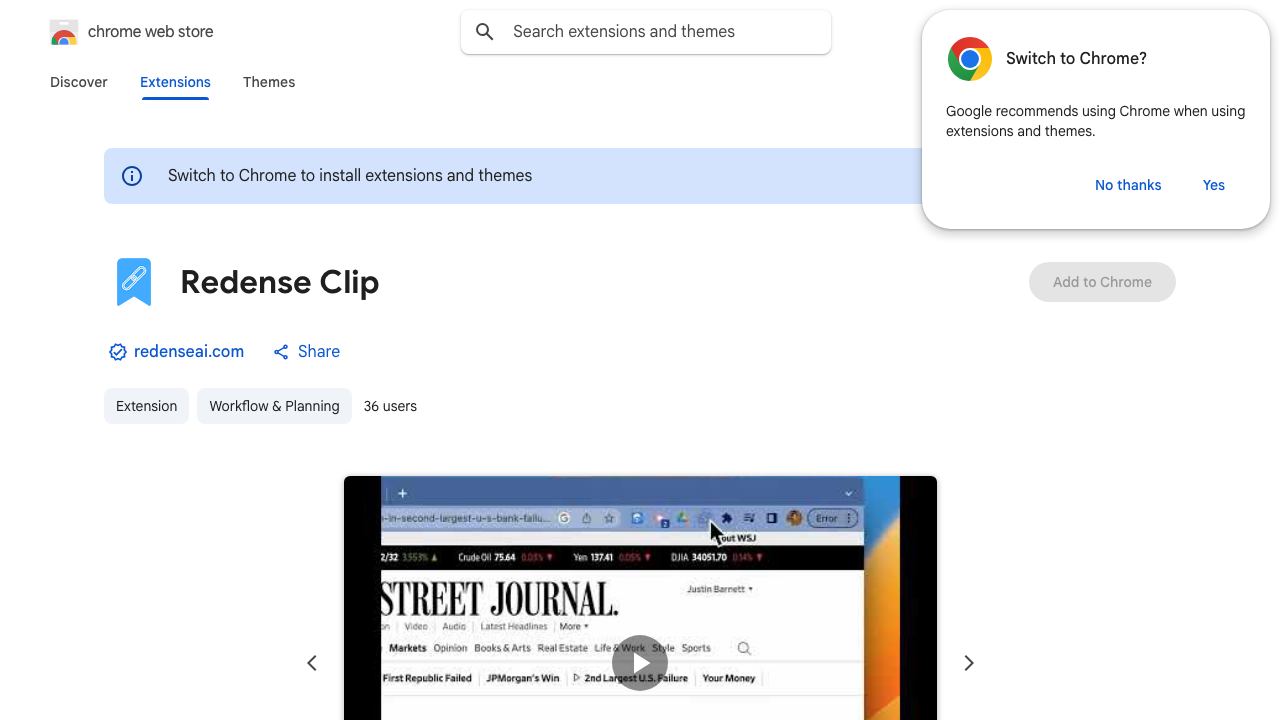
Task: Click the Chrome Web Store logo
Action: coord(64,32)
